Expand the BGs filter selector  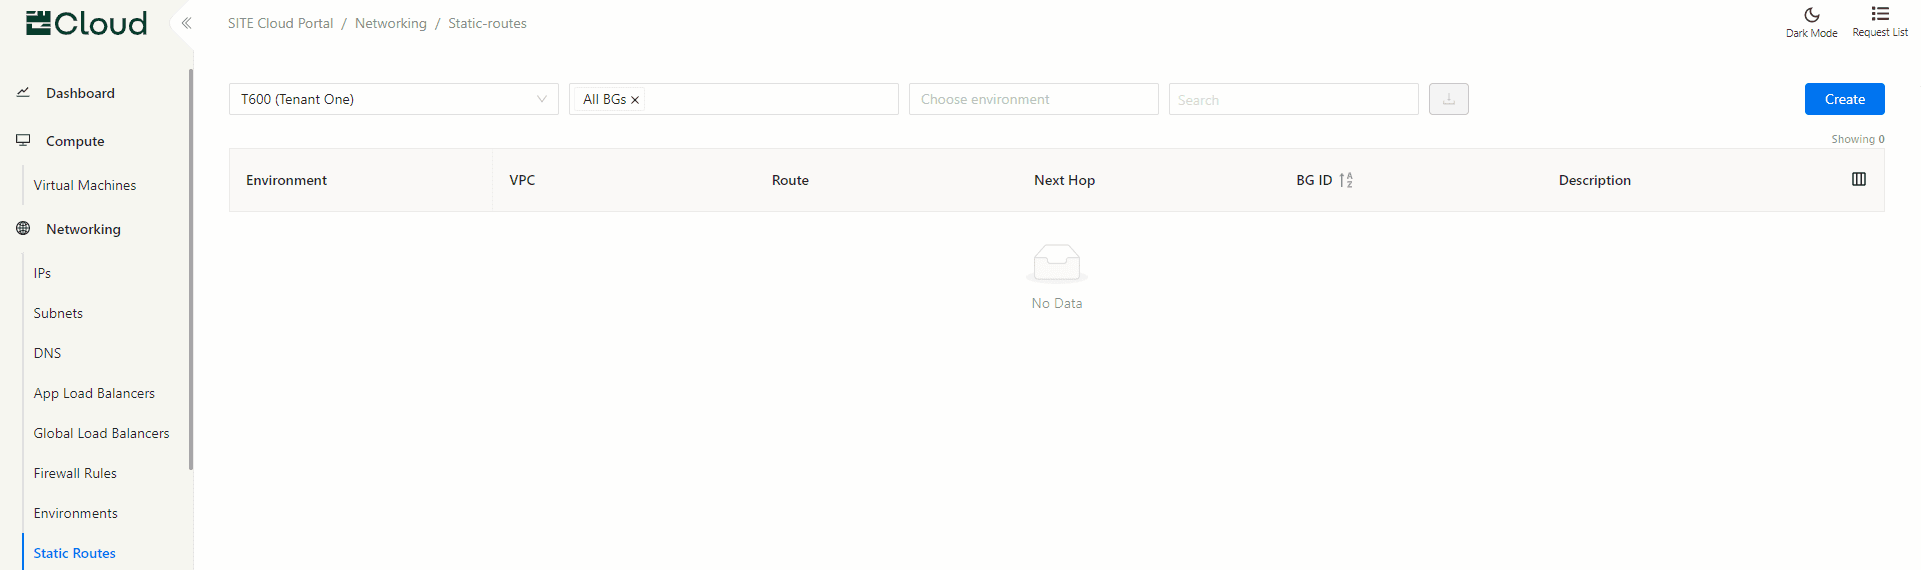coord(770,99)
